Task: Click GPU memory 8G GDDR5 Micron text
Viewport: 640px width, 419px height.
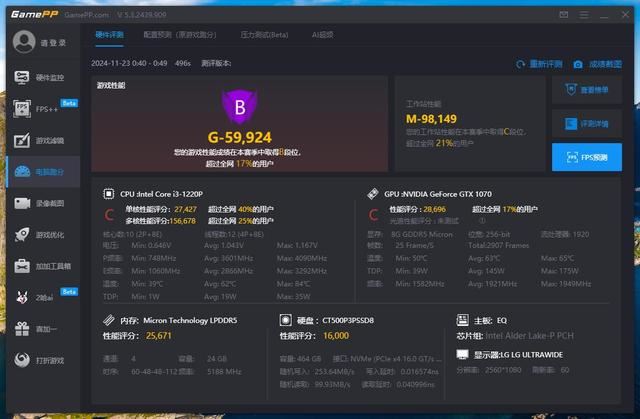Action: tap(422, 234)
